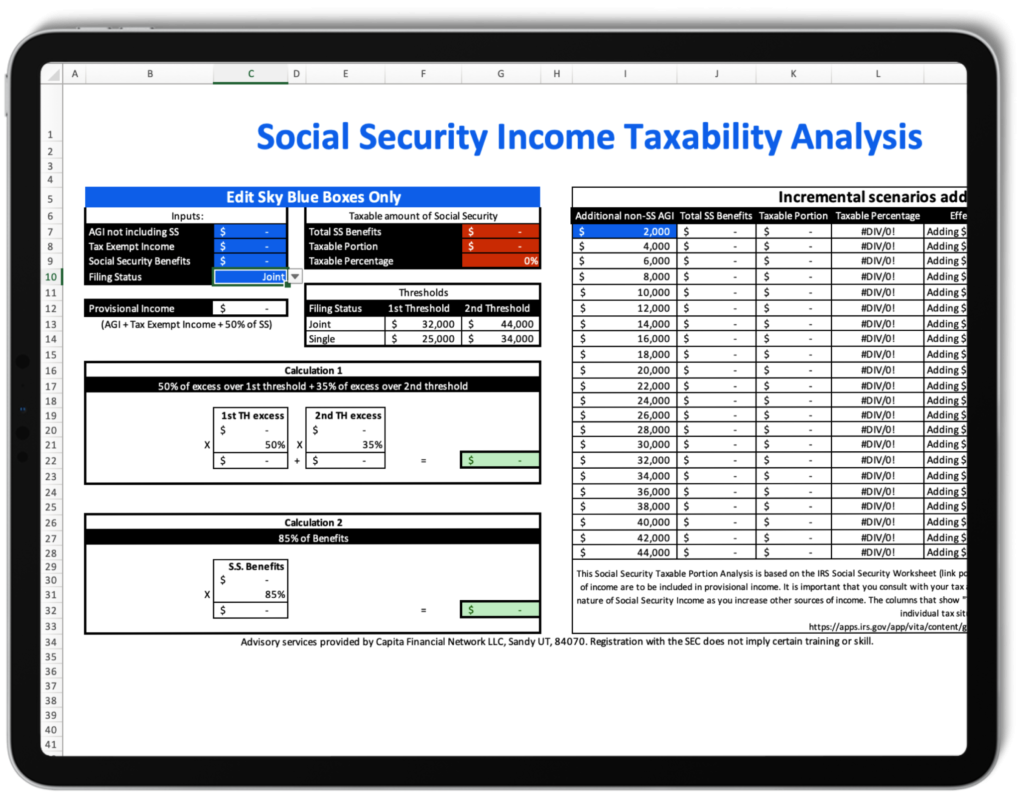Click the Joint 1st Threshold $32,000 cell

420,323
